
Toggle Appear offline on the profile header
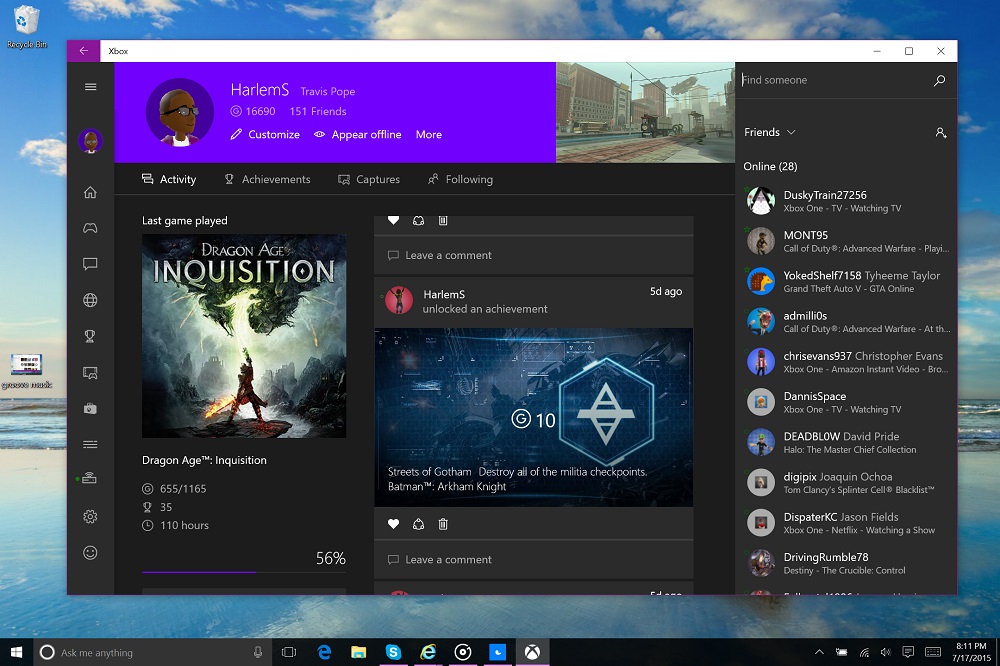358,135
